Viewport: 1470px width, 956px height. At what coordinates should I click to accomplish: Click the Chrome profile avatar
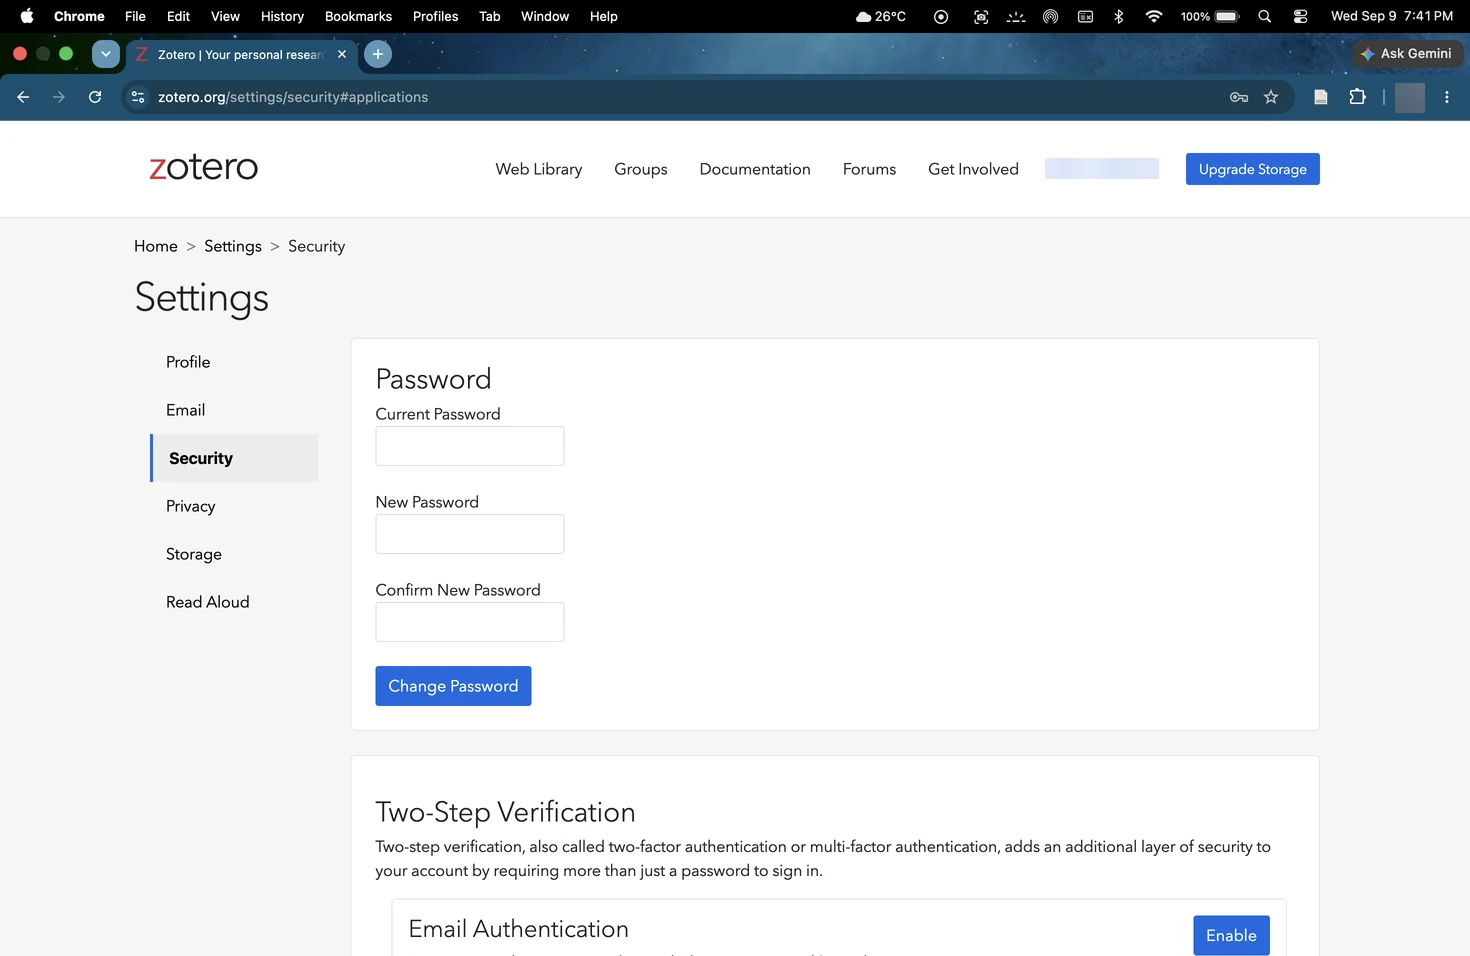click(1410, 97)
